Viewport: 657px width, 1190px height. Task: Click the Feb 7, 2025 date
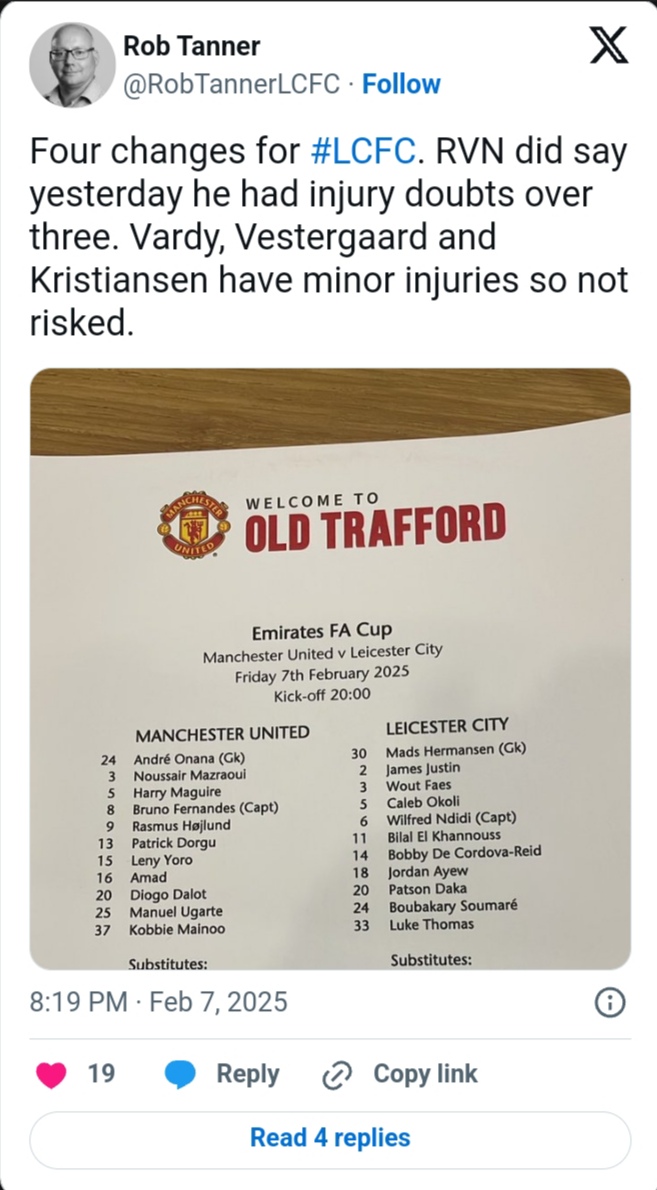(x=218, y=1002)
